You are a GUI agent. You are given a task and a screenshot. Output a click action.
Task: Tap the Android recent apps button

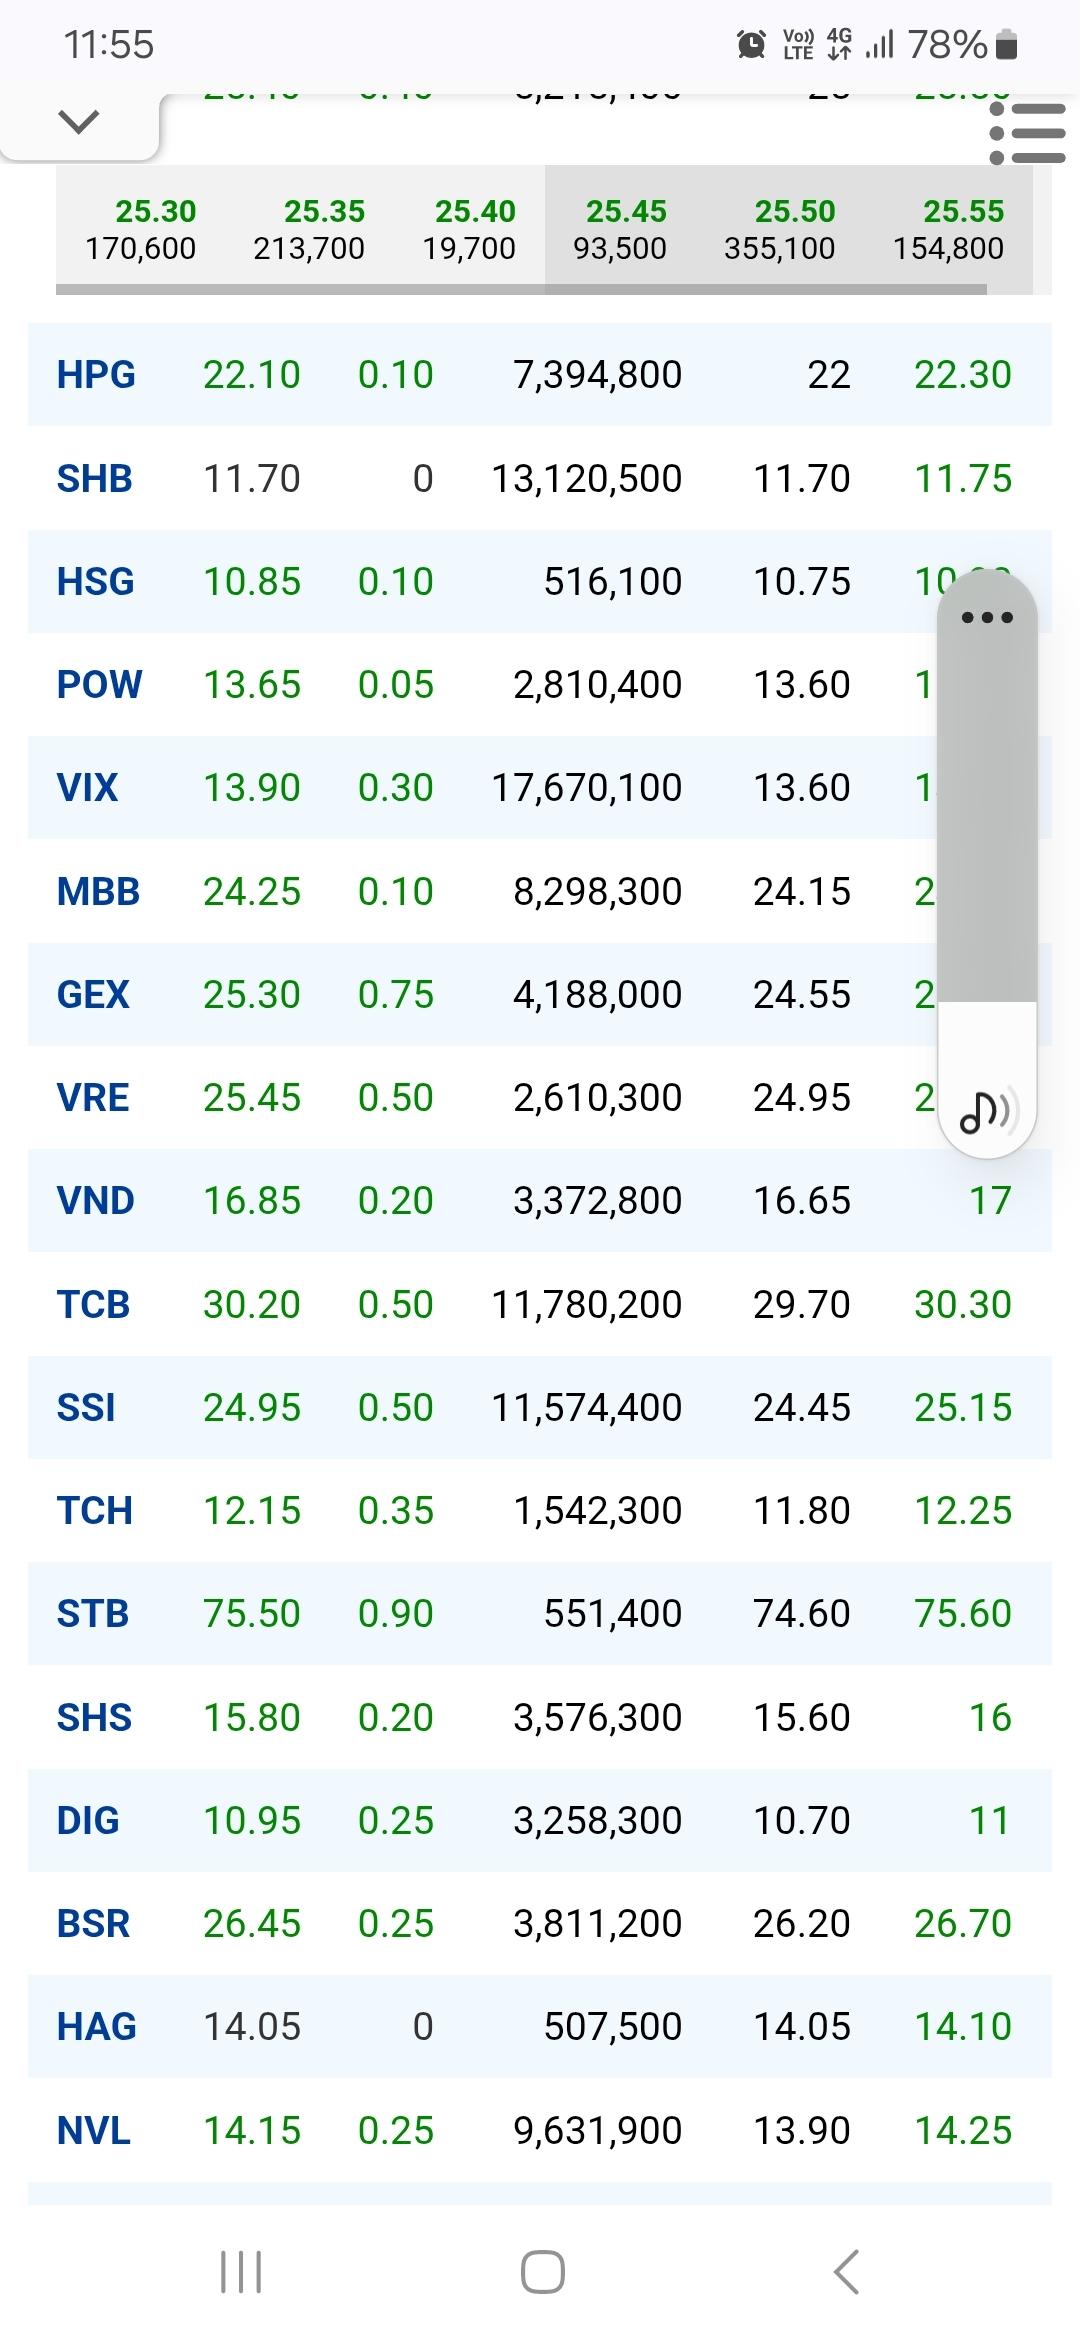tap(241, 2272)
